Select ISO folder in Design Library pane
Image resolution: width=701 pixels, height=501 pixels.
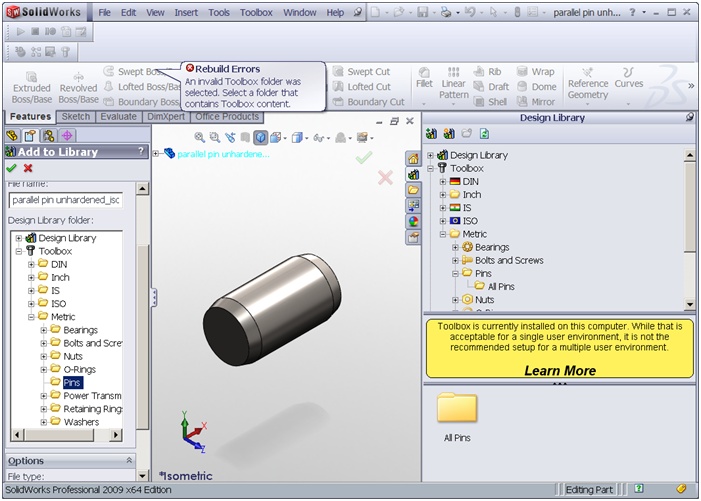pos(470,221)
